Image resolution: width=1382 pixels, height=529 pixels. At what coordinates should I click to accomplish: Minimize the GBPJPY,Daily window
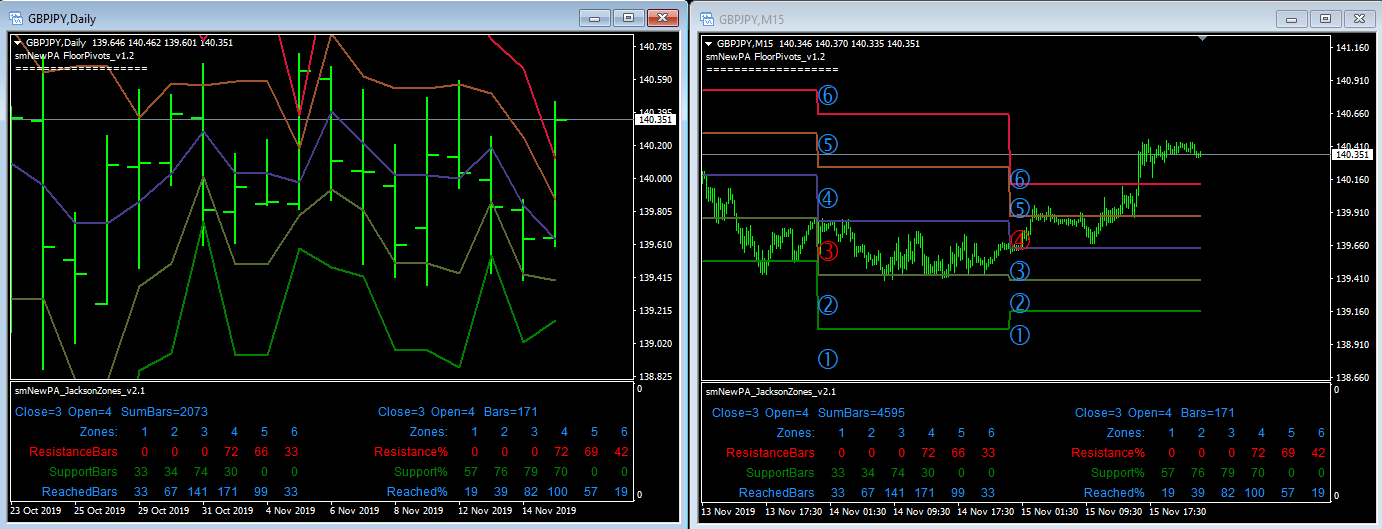click(597, 18)
